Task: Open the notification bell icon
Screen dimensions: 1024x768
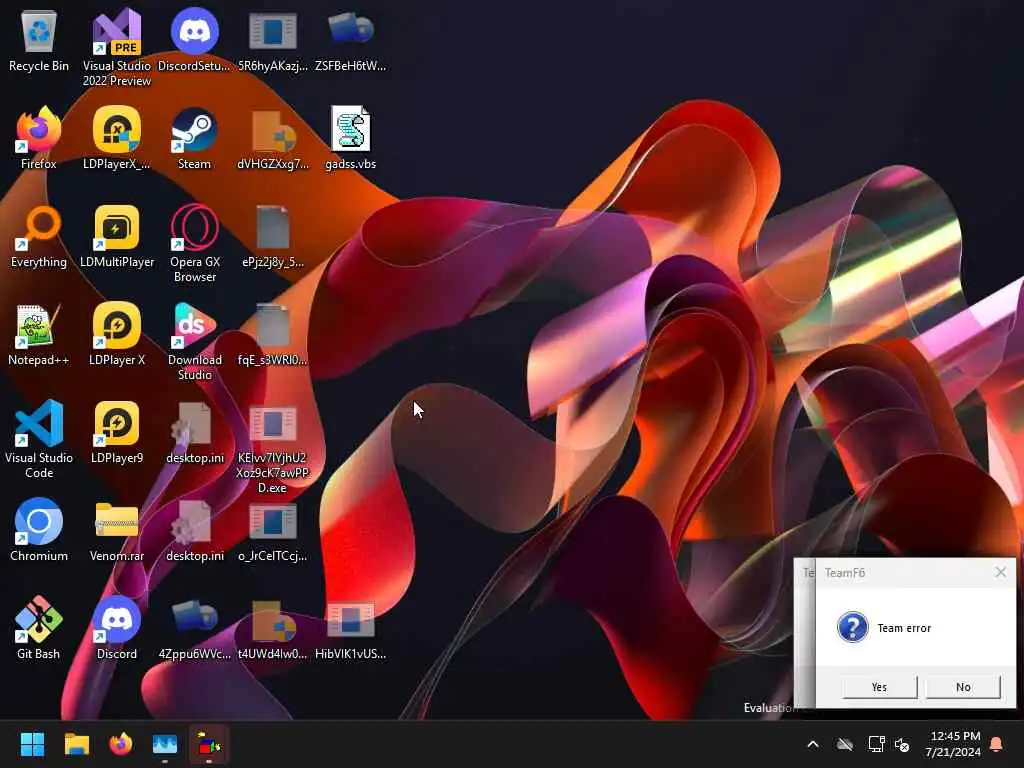Action: click(x=997, y=744)
